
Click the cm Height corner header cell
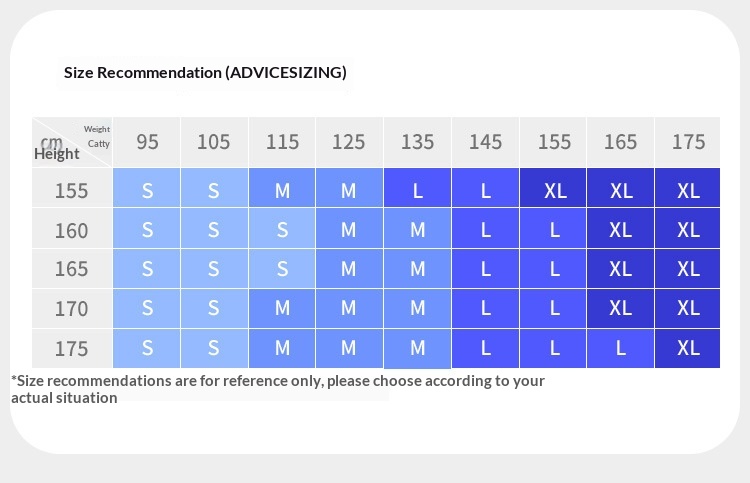71,142
